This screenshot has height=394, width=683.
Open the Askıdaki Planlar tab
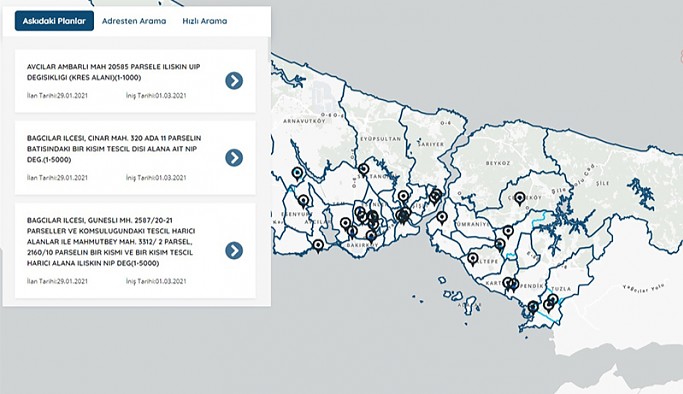click(x=54, y=21)
